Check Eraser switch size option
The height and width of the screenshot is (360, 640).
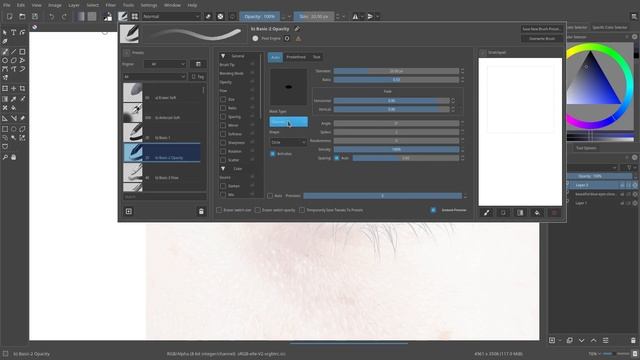coord(219,210)
